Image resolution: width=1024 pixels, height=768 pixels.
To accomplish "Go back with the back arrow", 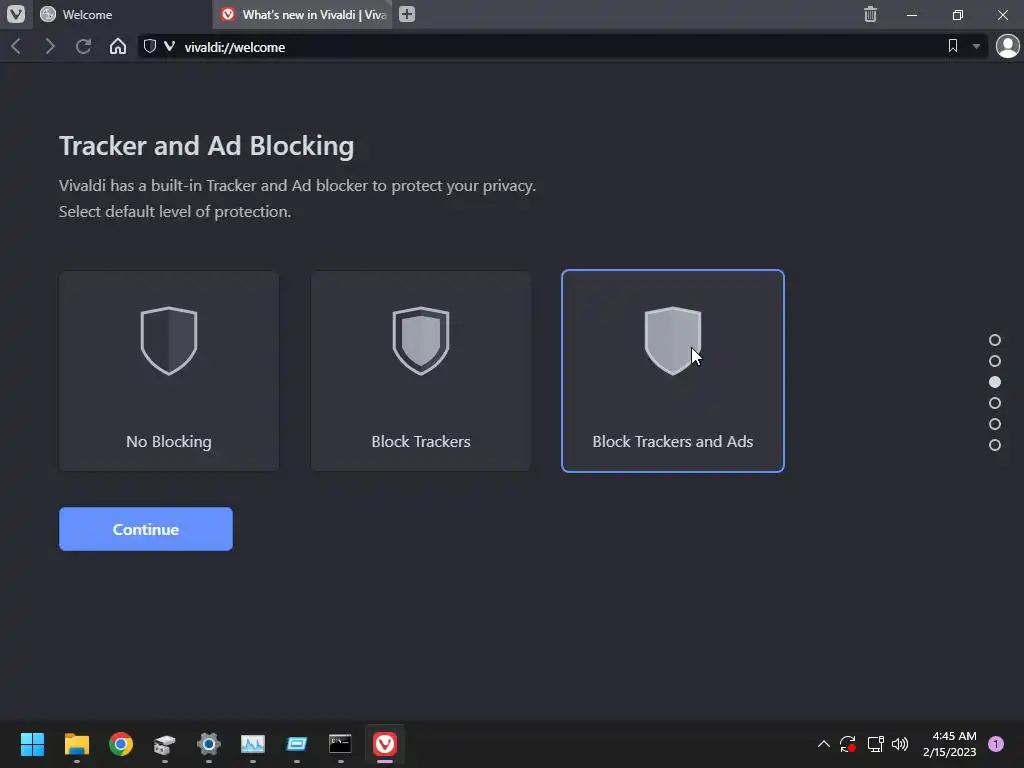I will pyautogui.click(x=16, y=46).
